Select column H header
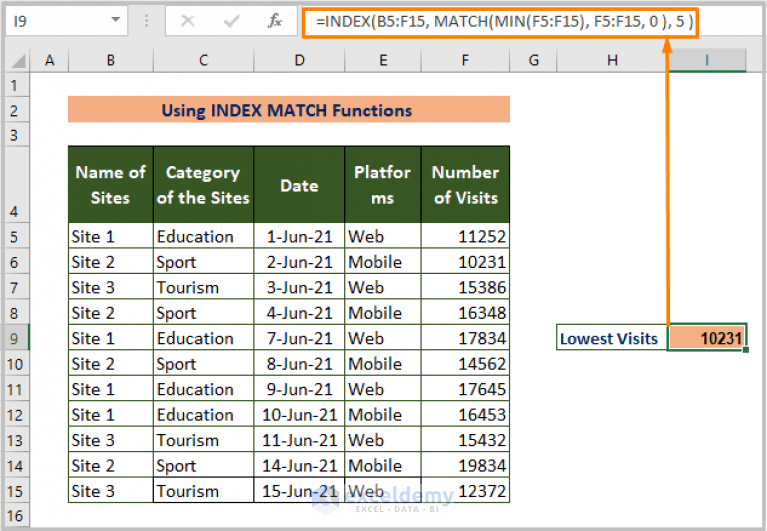767x531 pixels. point(612,61)
